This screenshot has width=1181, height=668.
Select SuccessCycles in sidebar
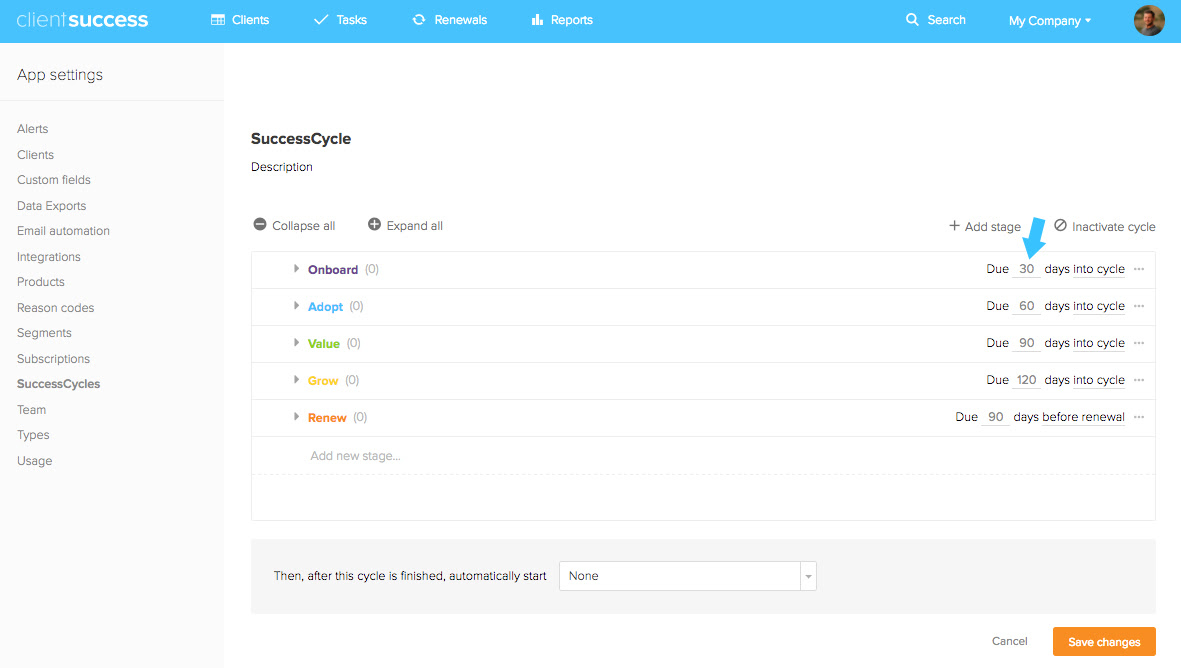[58, 384]
